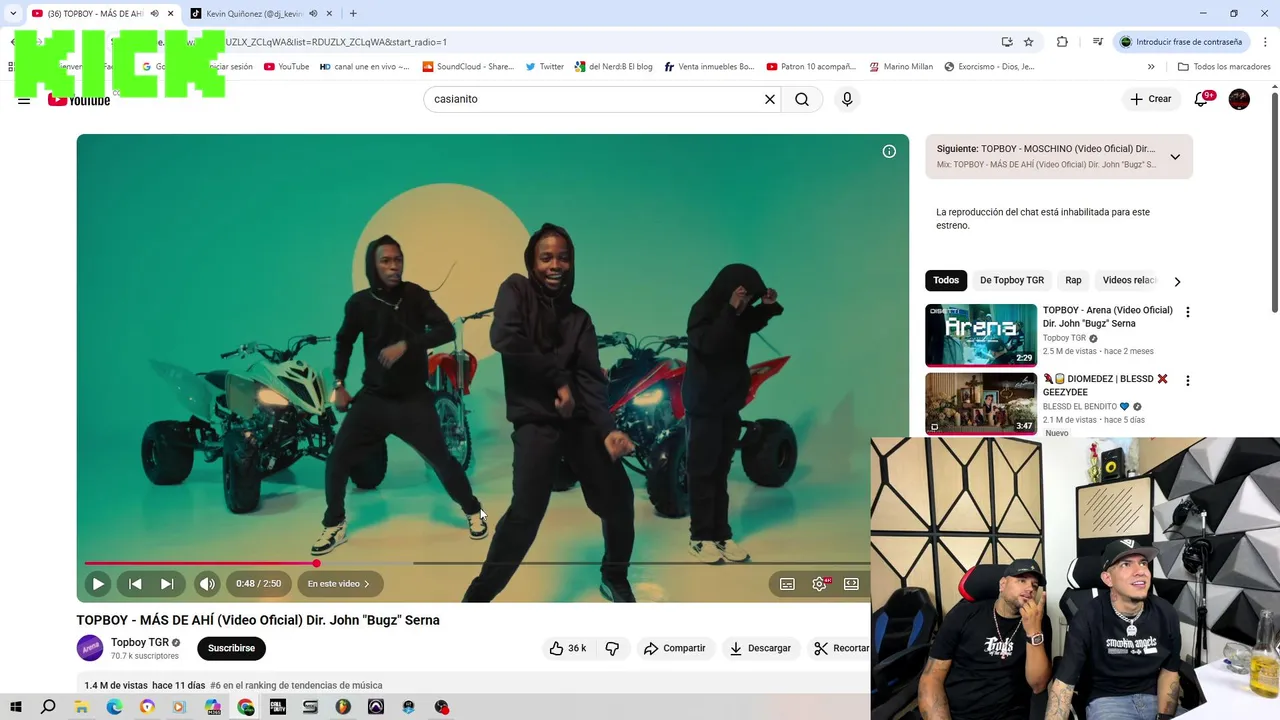1280x720 pixels.
Task: Open Call of Duty from the taskbar
Action: (x=278, y=707)
